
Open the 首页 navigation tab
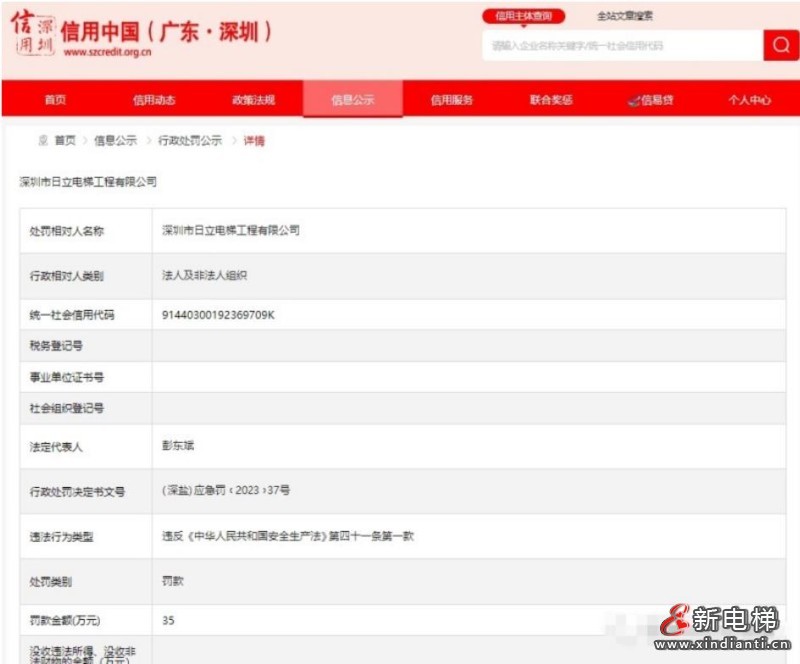click(55, 100)
